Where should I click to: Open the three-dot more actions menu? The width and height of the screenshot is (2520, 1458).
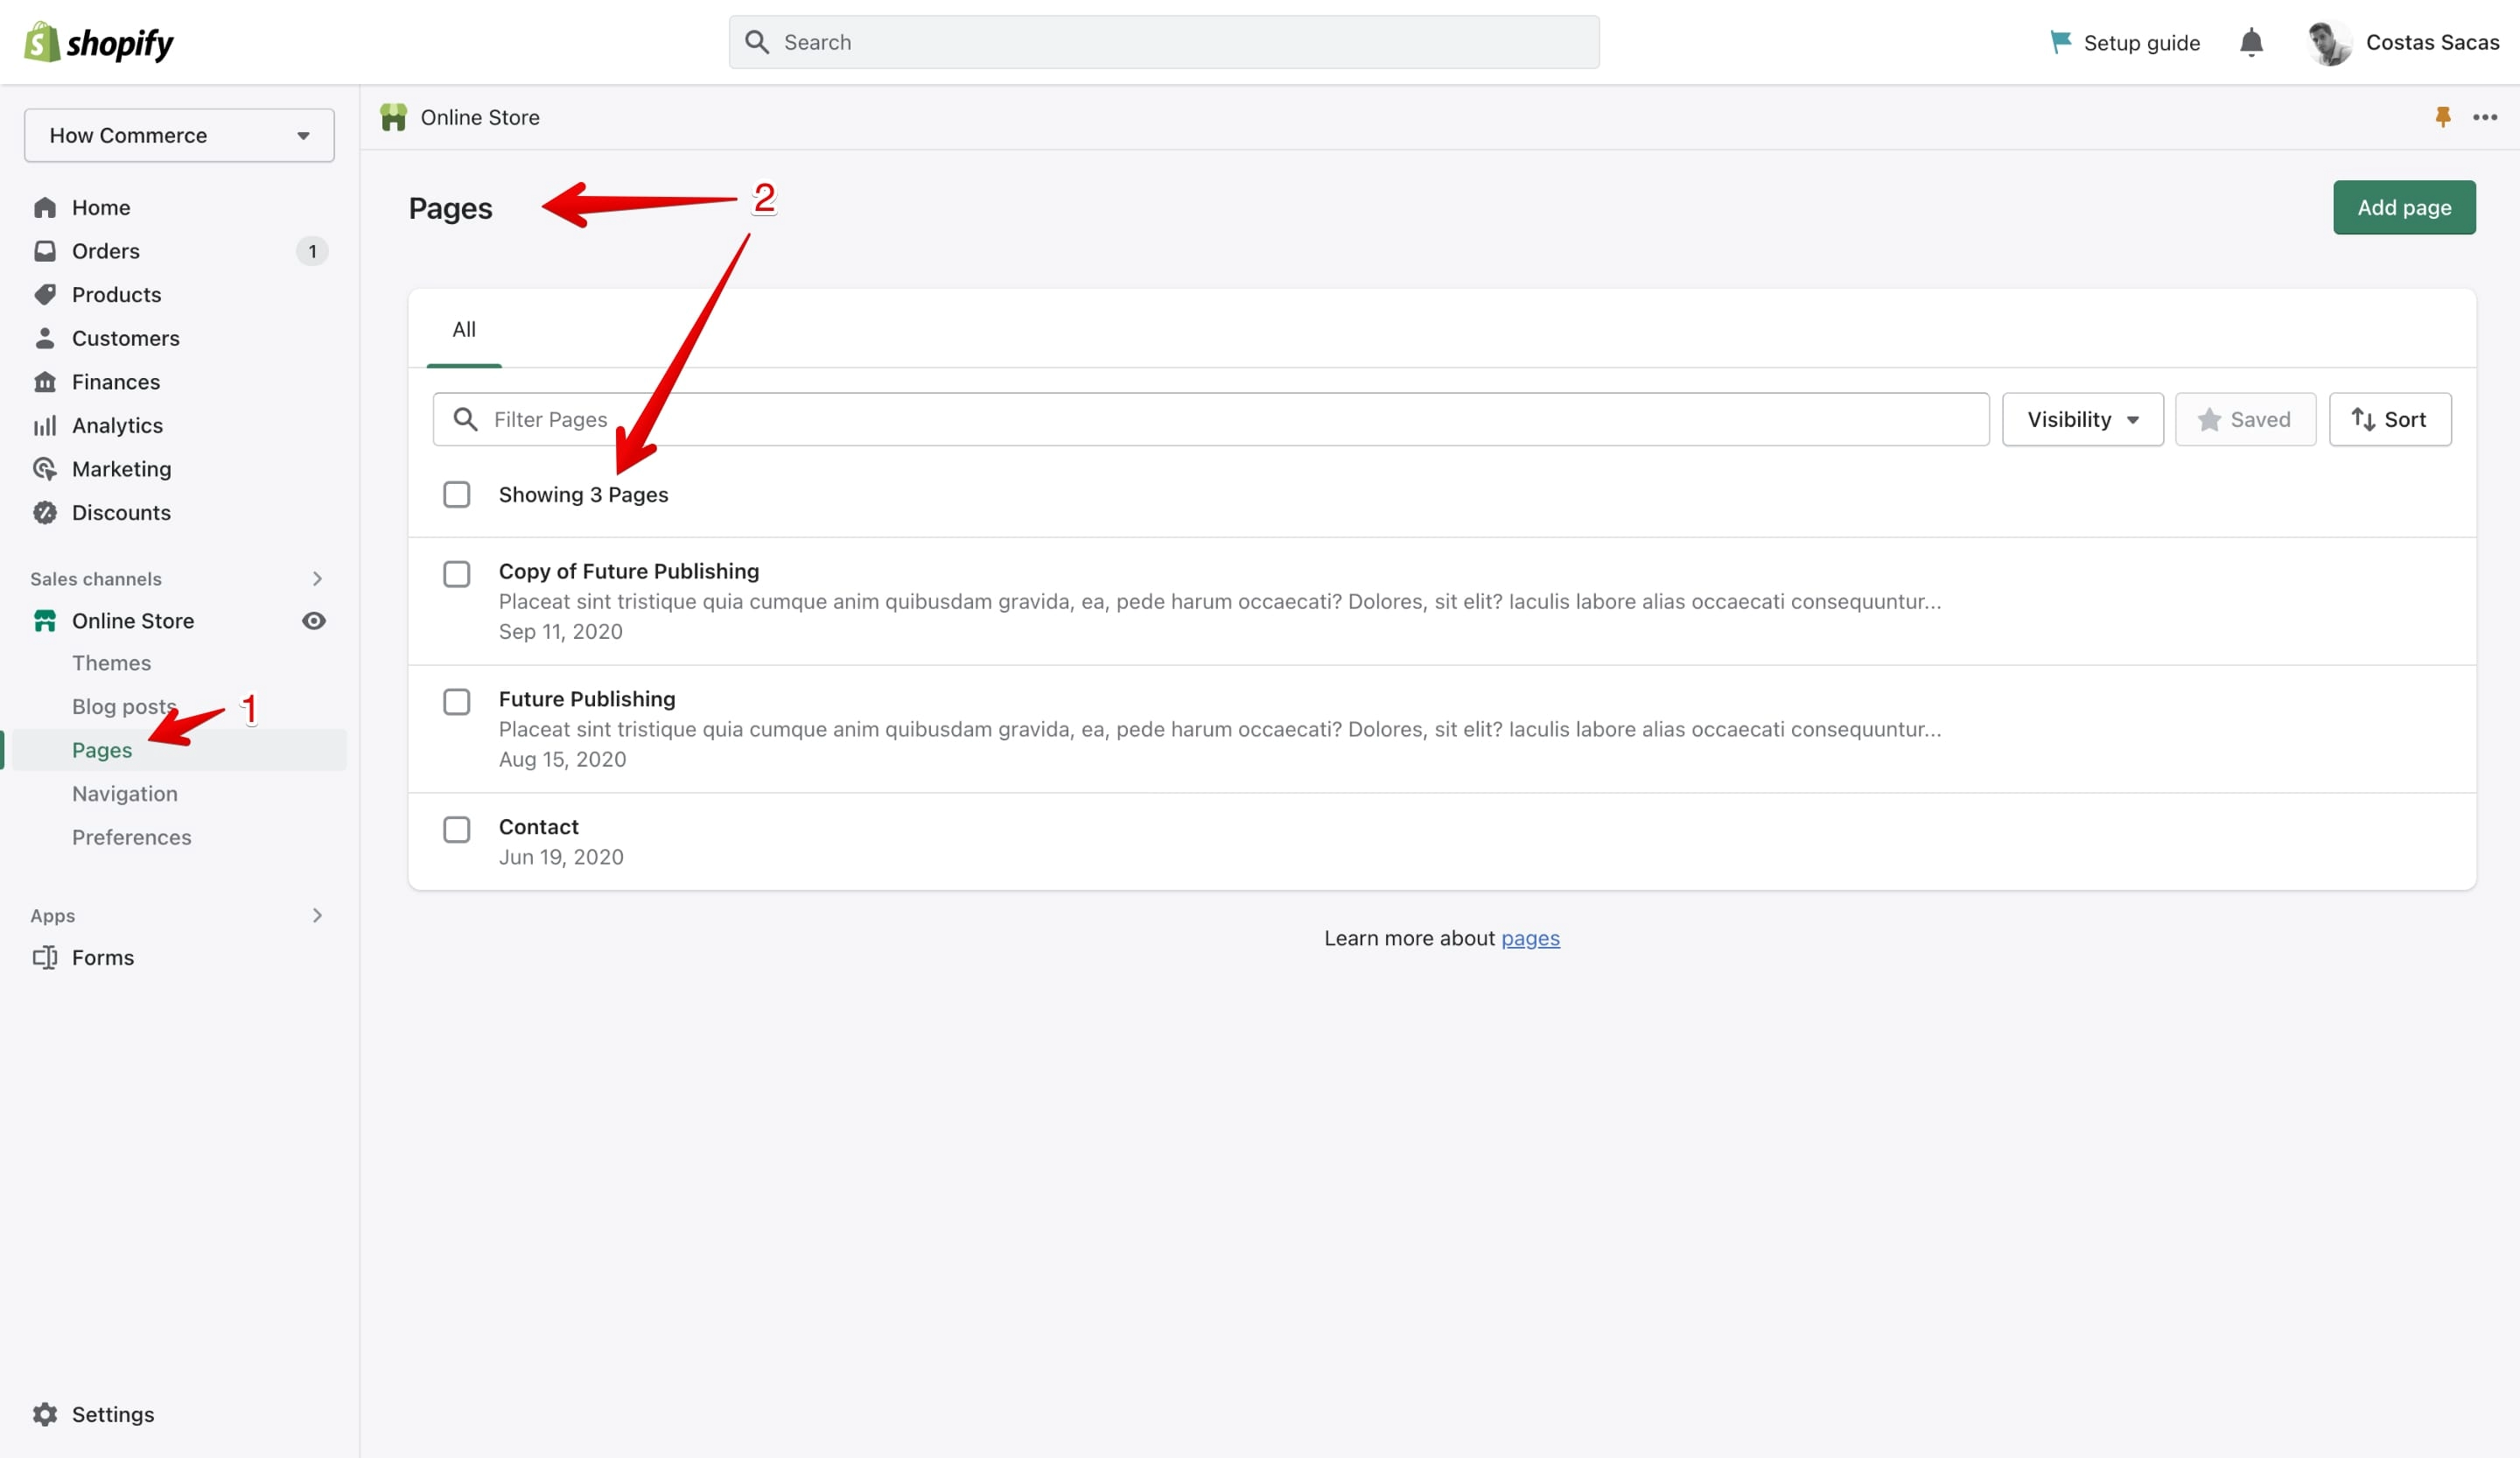pyautogui.click(x=2485, y=117)
